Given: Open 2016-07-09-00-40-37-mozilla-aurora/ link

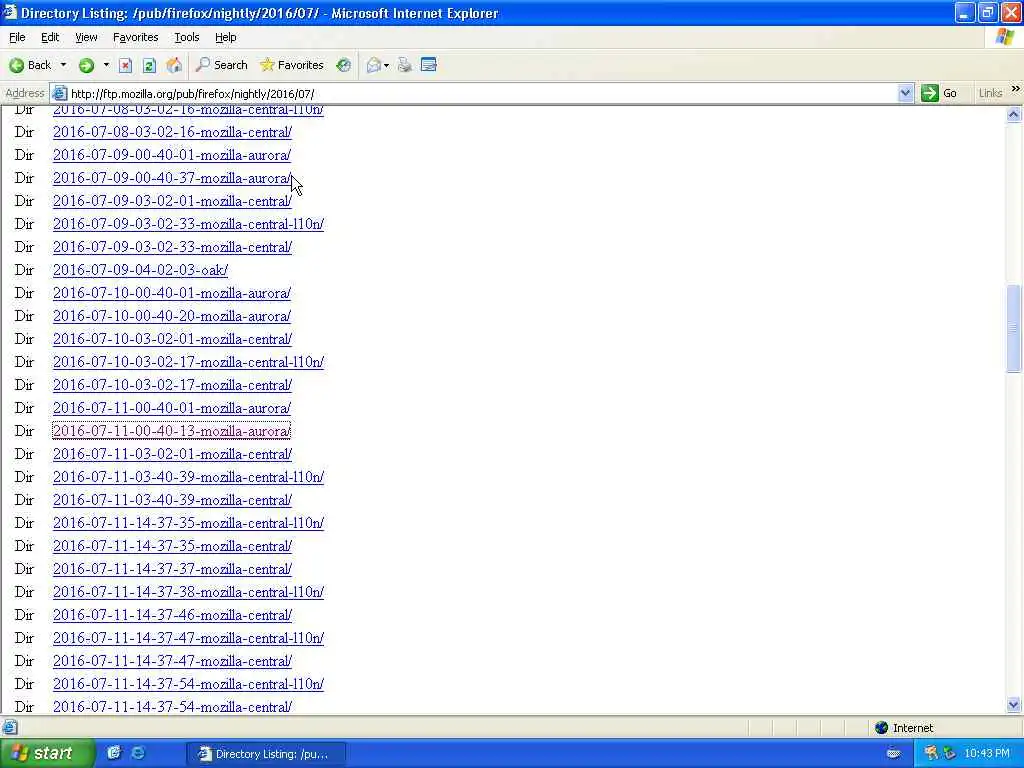Looking at the screenshot, I should click(x=172, y=178).
